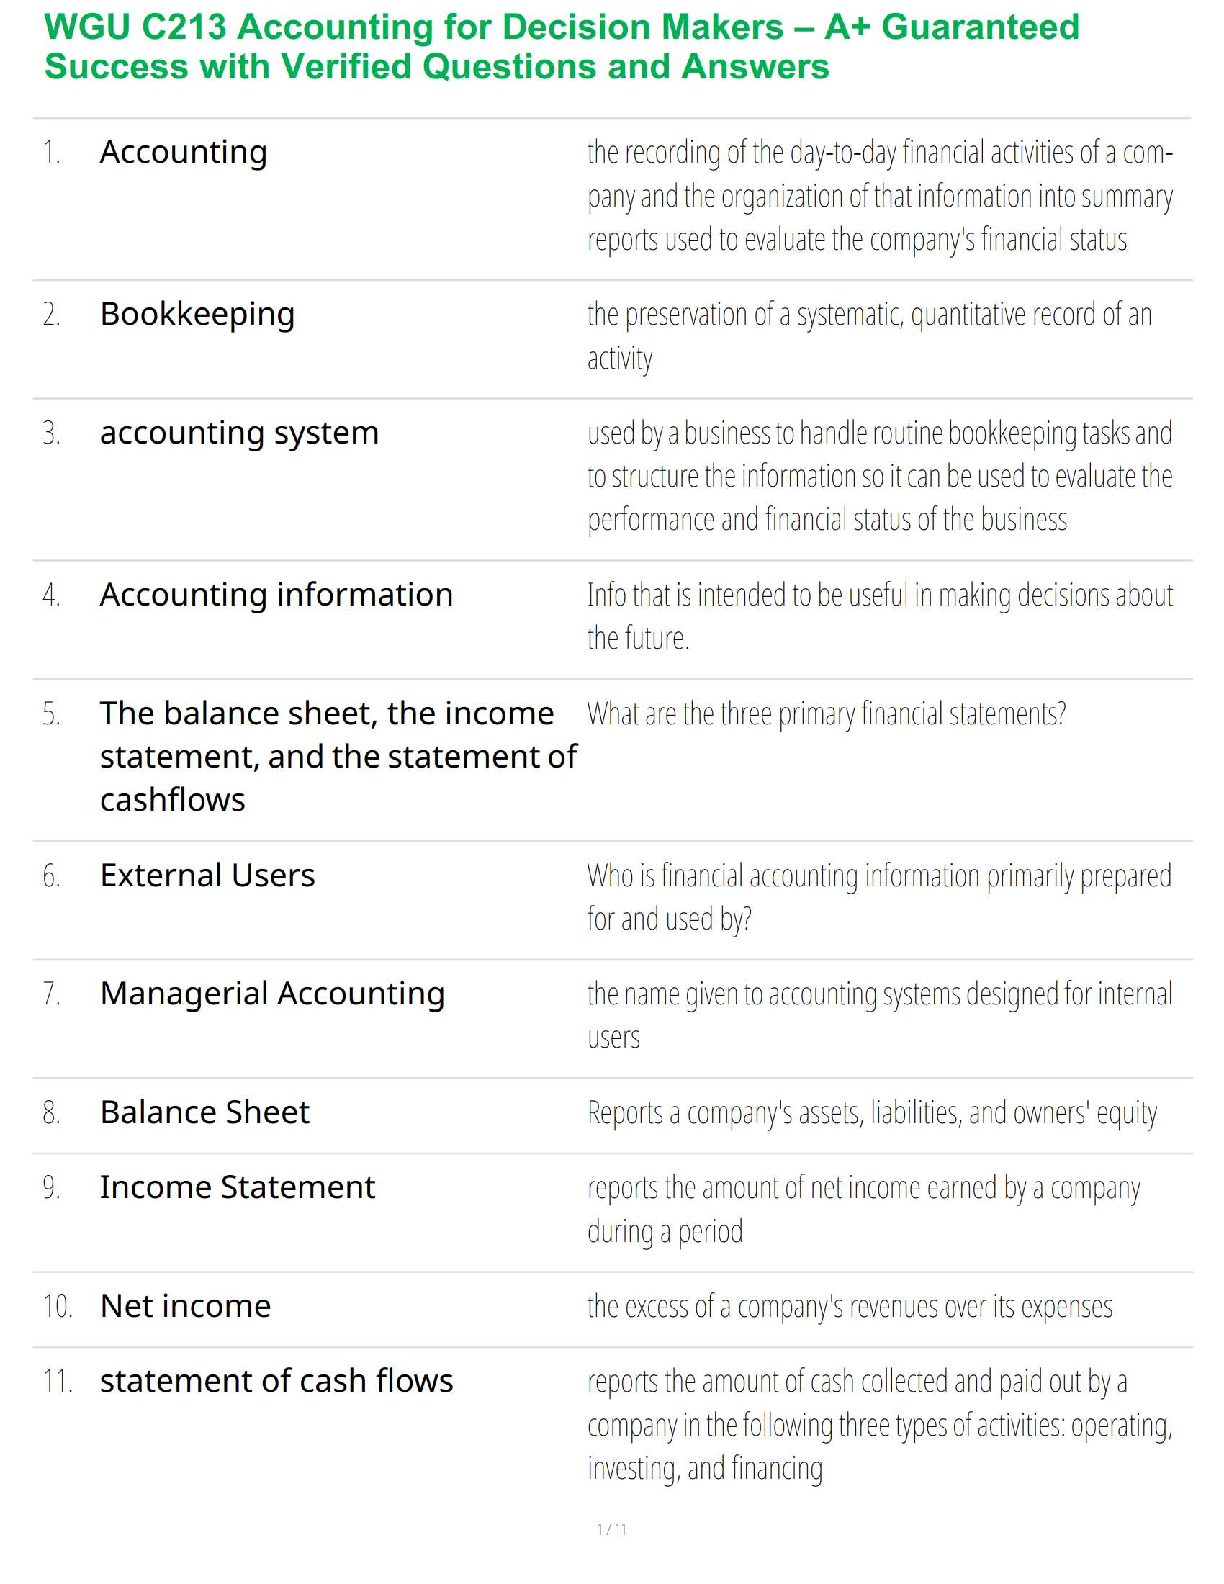Select the "External Users" term
Screen dimensions: 1224x1584
click(x=207, y=875)
